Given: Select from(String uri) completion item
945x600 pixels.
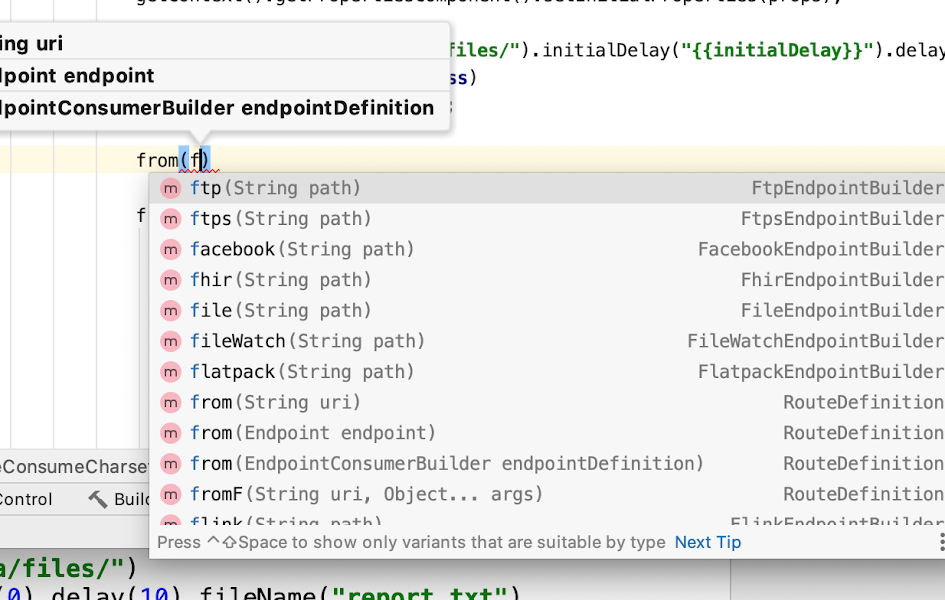Looking at the screenshot, I should coord(276,402).
